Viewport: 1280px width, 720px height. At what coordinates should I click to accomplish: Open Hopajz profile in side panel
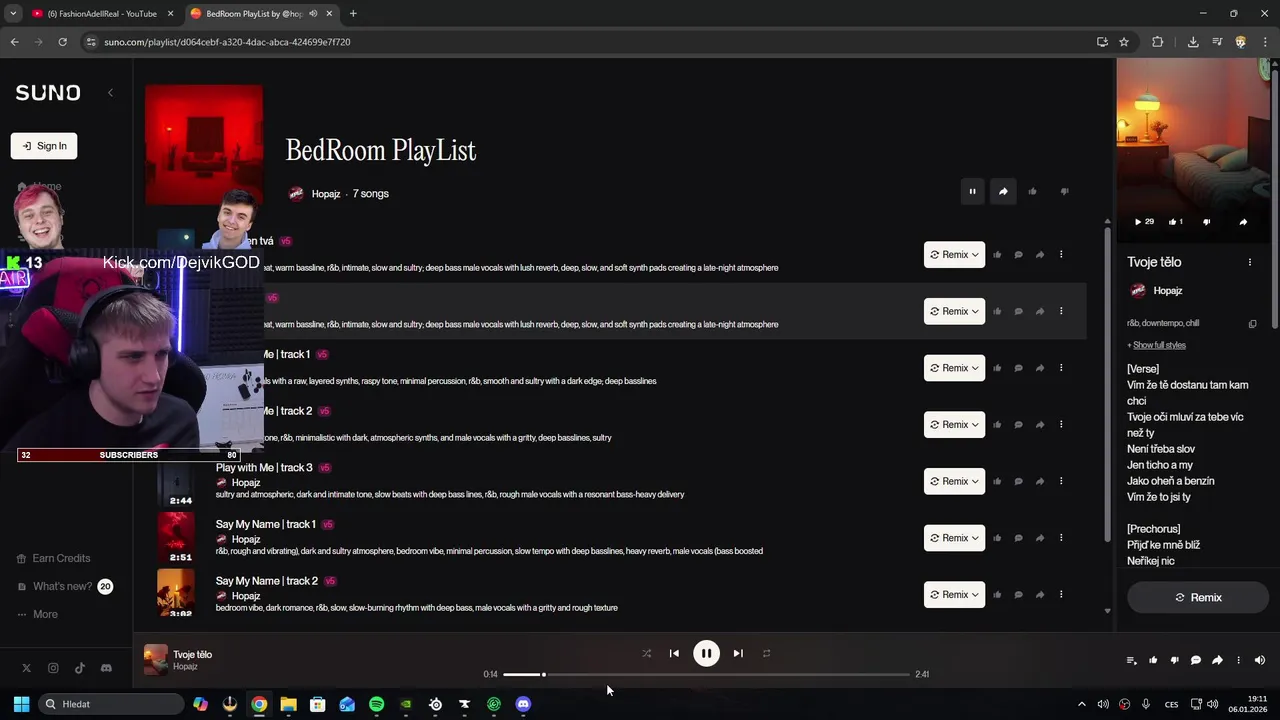(1167, 291)
